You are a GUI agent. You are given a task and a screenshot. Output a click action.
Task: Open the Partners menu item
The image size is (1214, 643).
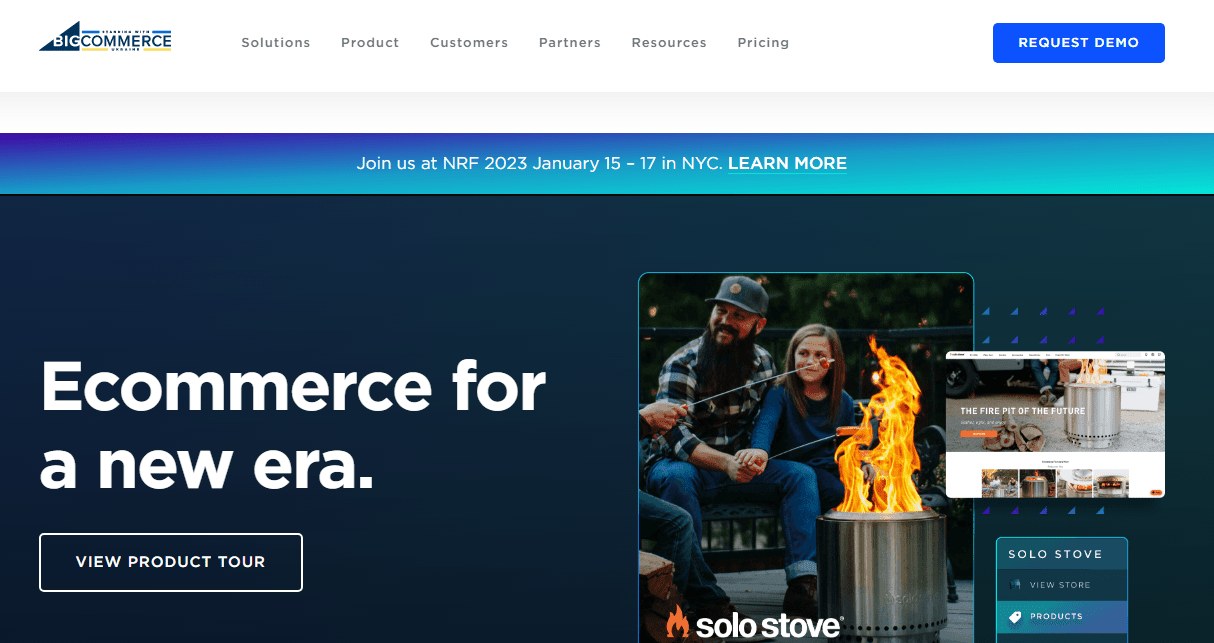(x=570, y=43)
